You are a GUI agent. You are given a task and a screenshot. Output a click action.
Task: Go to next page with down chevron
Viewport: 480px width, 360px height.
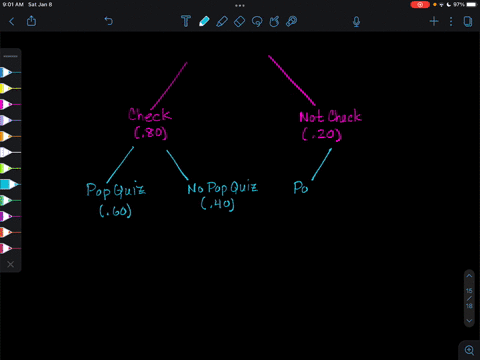[469, 321]
